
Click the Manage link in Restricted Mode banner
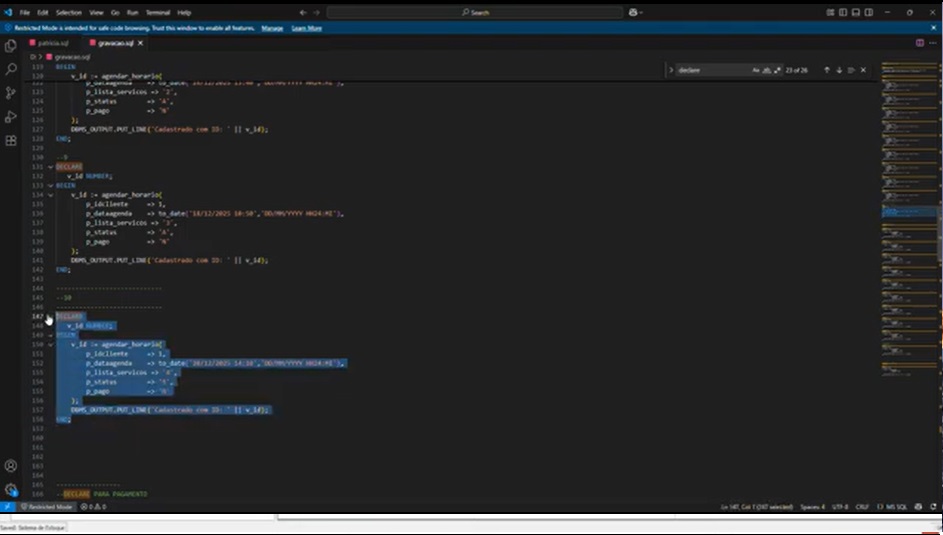[272, 28]
